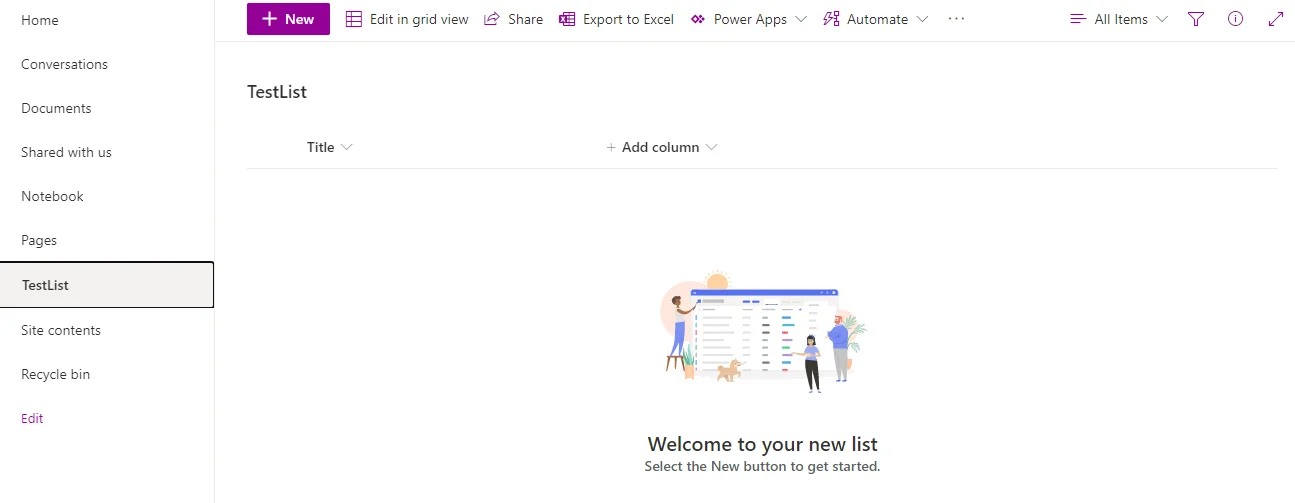Expand the All Items view dropdown

point(1119,19)
